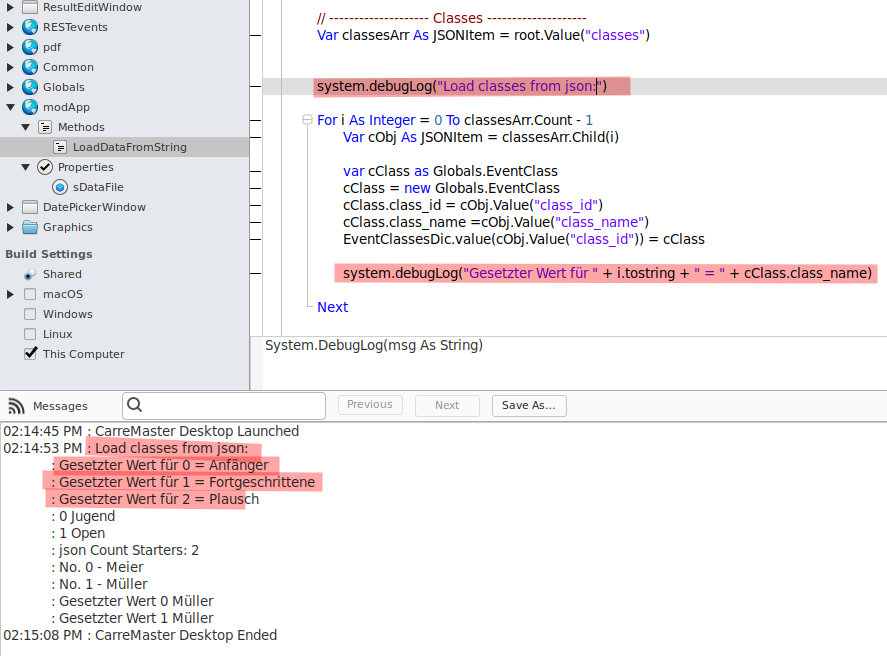The width and height of the screenshot is (887, 656).
Task: Click the Graphics folder icon
Action: [30, 227]
